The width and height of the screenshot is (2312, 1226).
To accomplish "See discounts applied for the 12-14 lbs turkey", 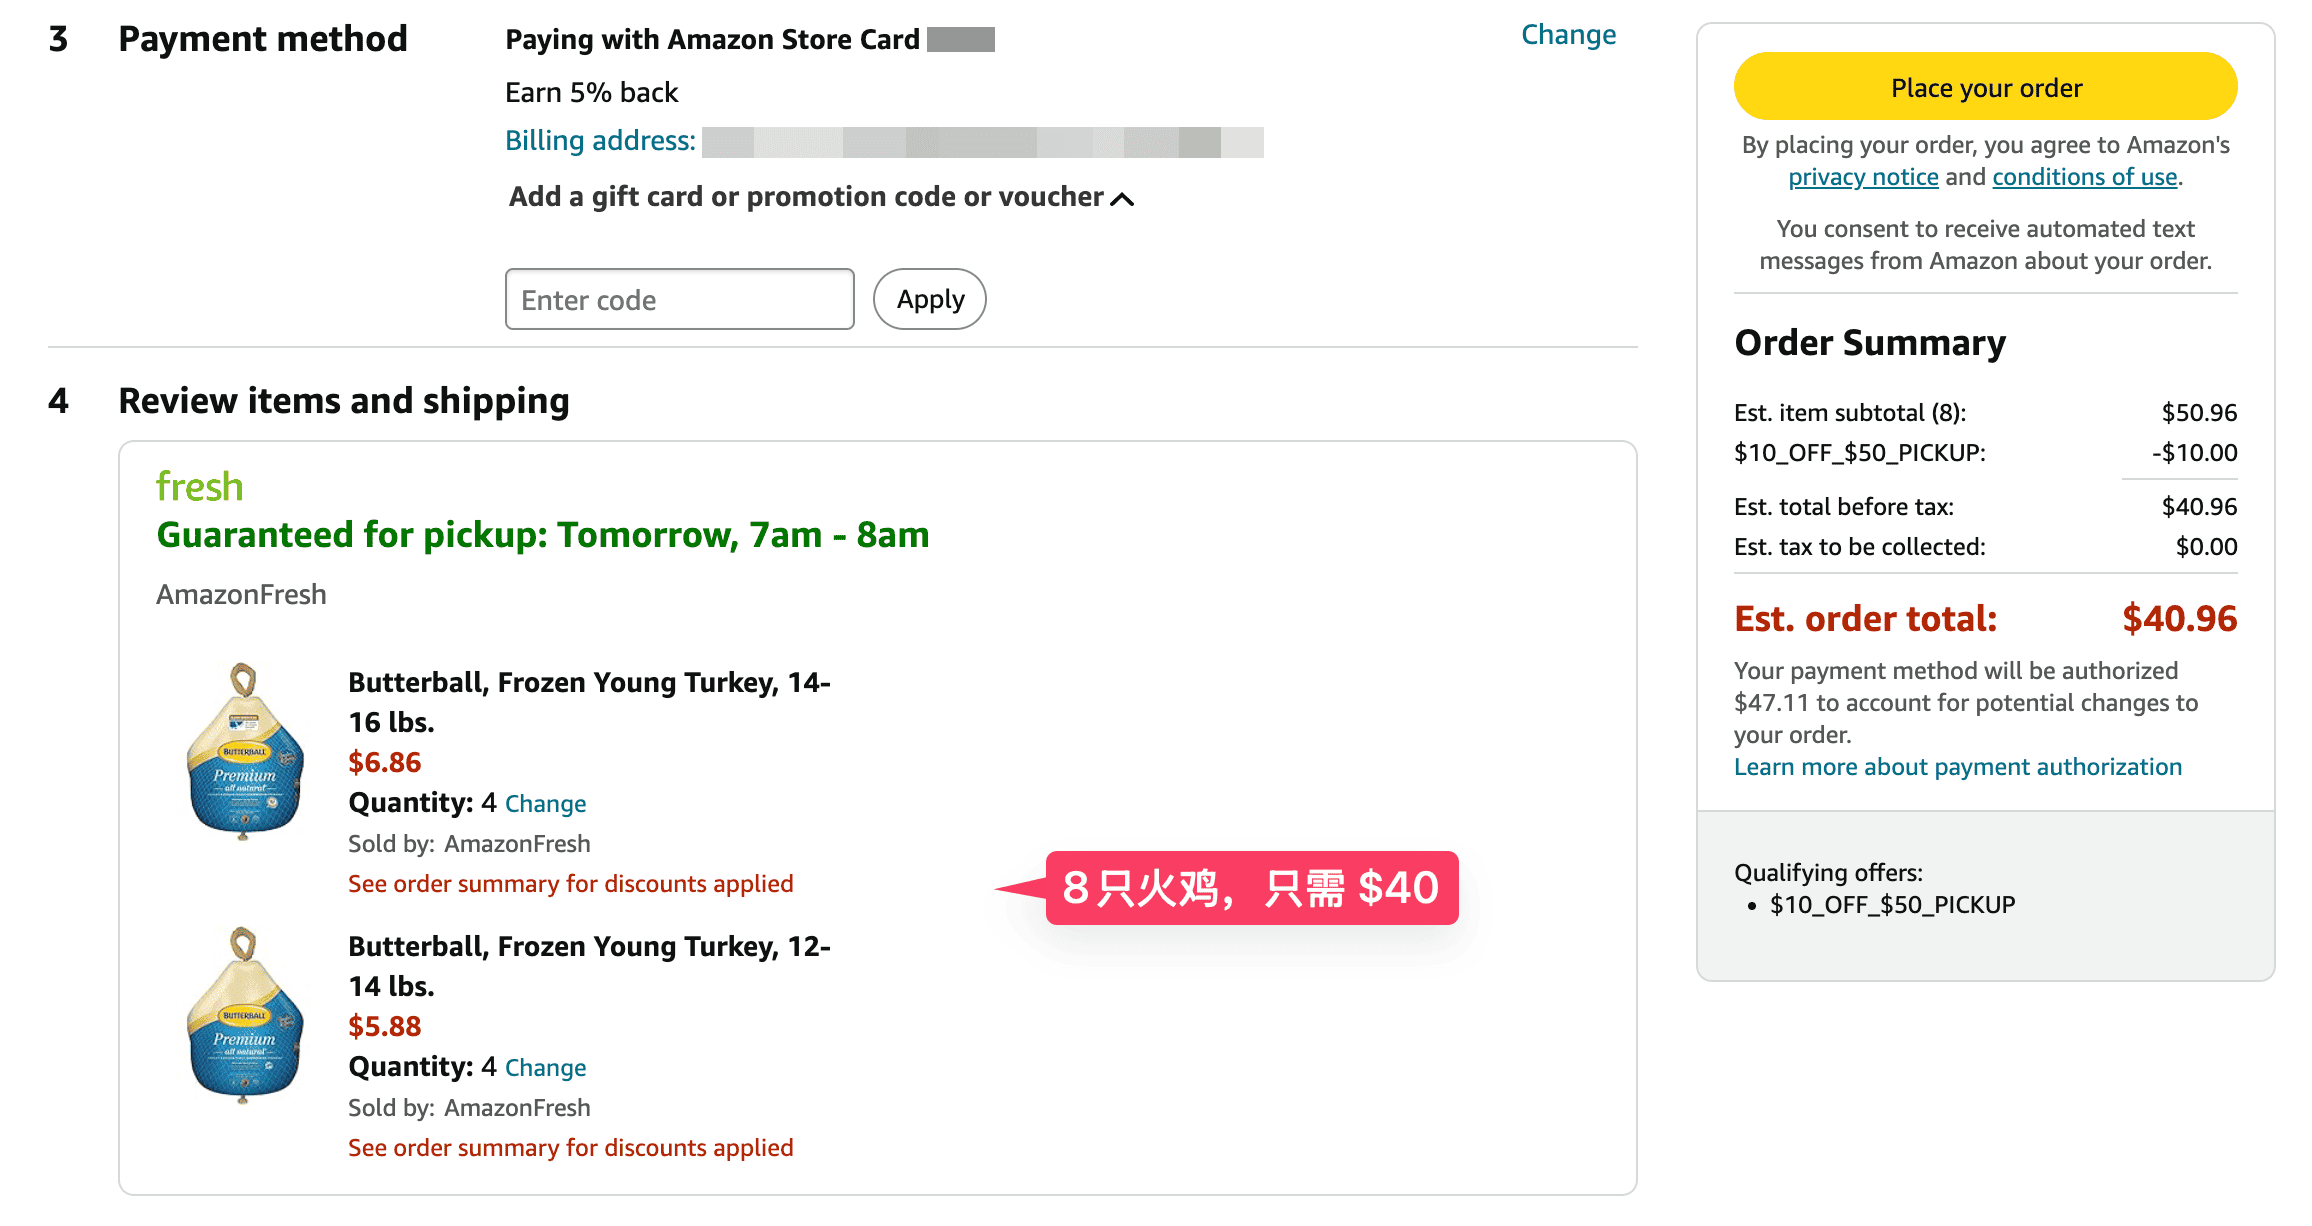I will point(570,1147).
